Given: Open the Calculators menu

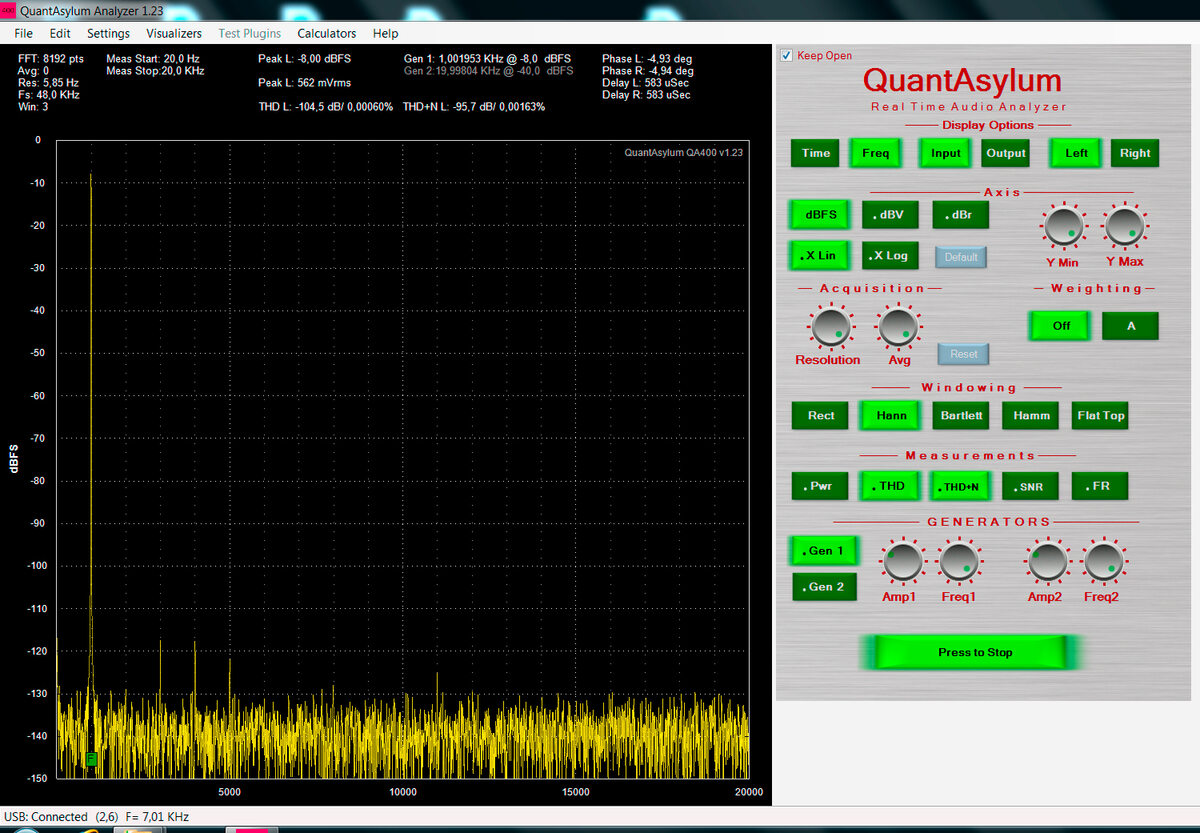Looking at the screenshot, I should (327, 33).
